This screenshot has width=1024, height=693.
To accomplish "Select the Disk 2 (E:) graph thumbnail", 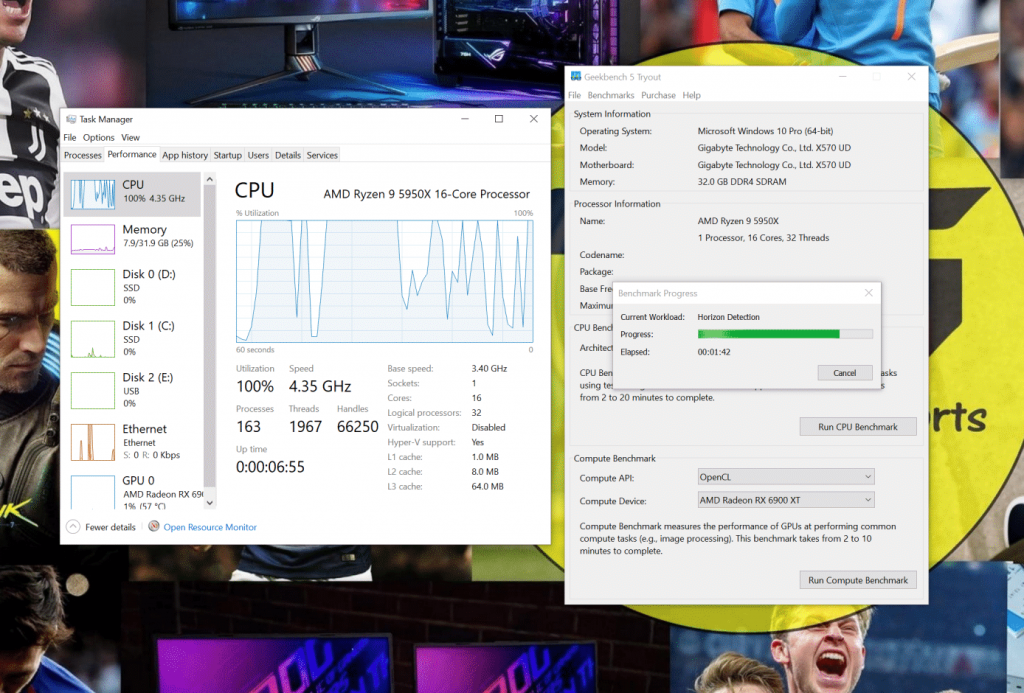I will pos(93,390).
